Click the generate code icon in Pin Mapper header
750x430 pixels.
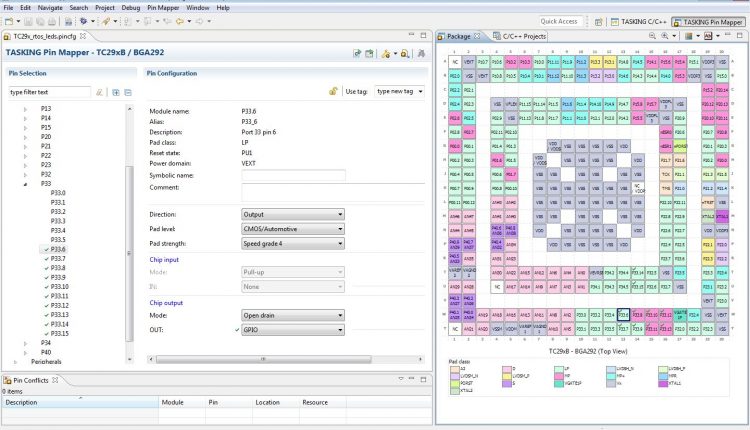(x=369, y=54)
